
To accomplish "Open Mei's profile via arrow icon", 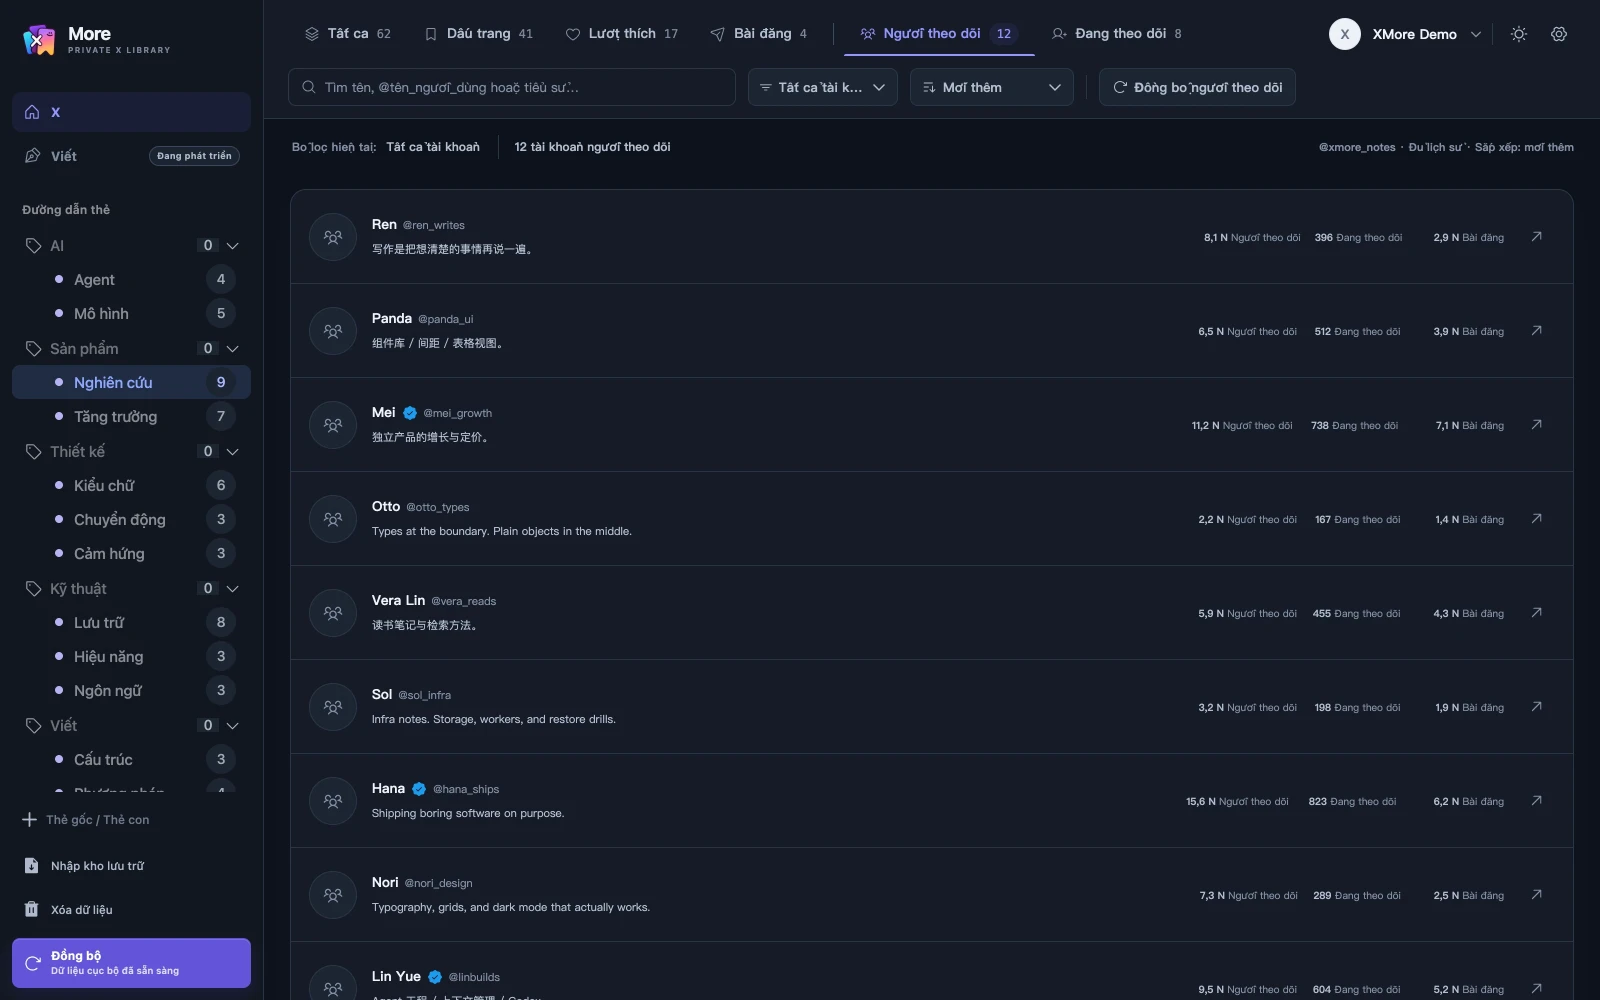I will [x=1536, y=425].
